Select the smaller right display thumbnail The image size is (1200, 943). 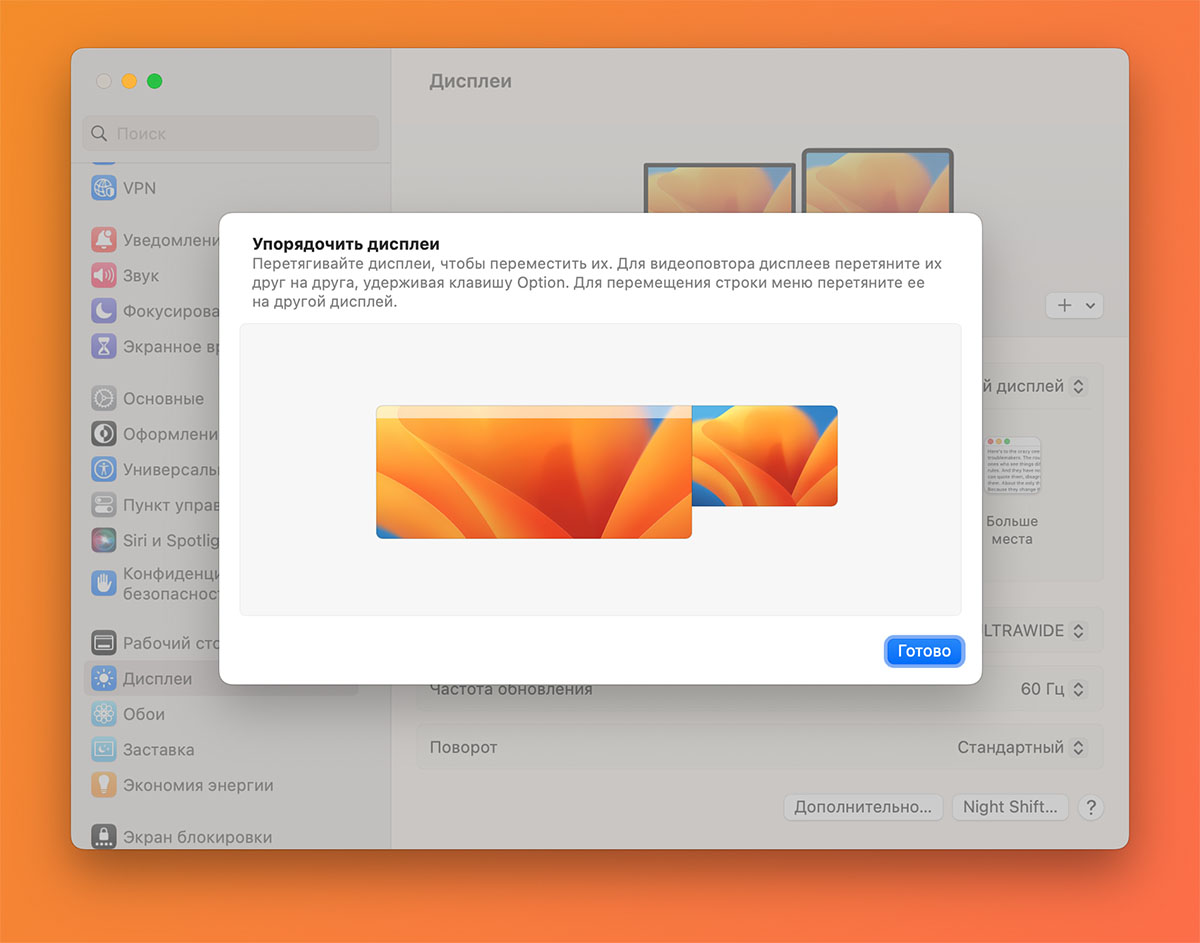pos(765,455)
